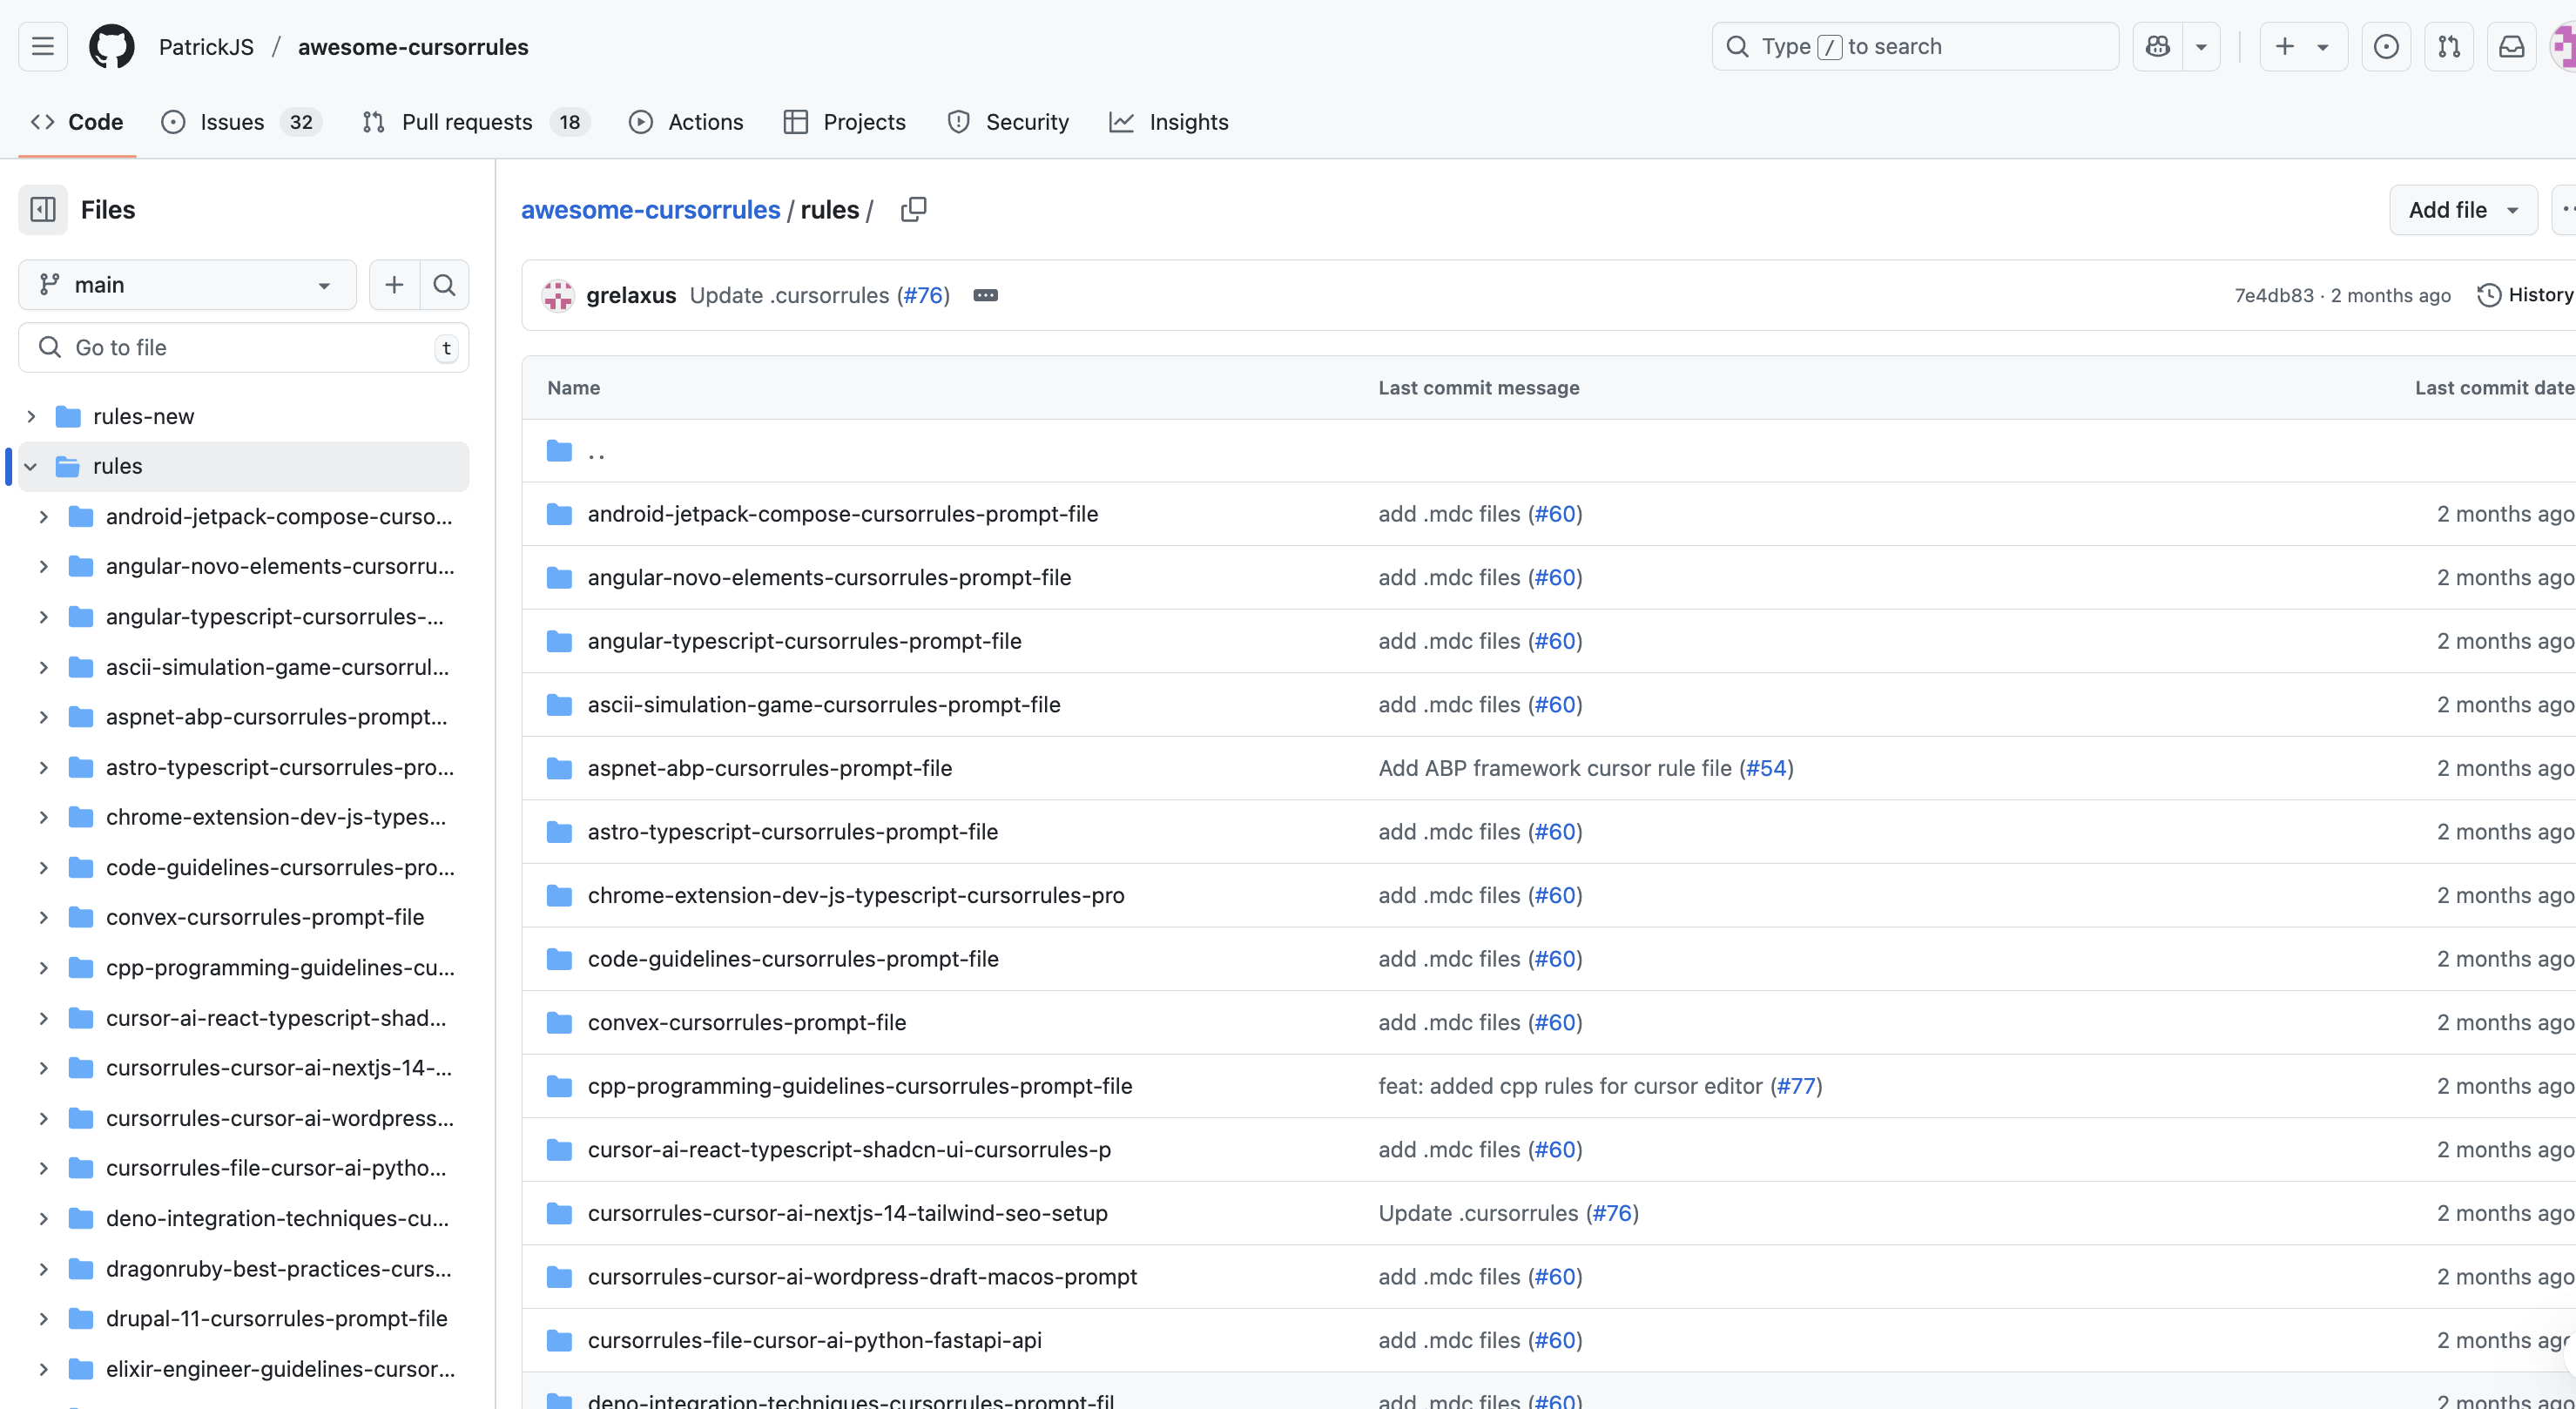The width and height of the screenshot is (2576, 1409).
Task: Click the search files magnifier button
Action: pyautogui.click(x=444, y=285)
